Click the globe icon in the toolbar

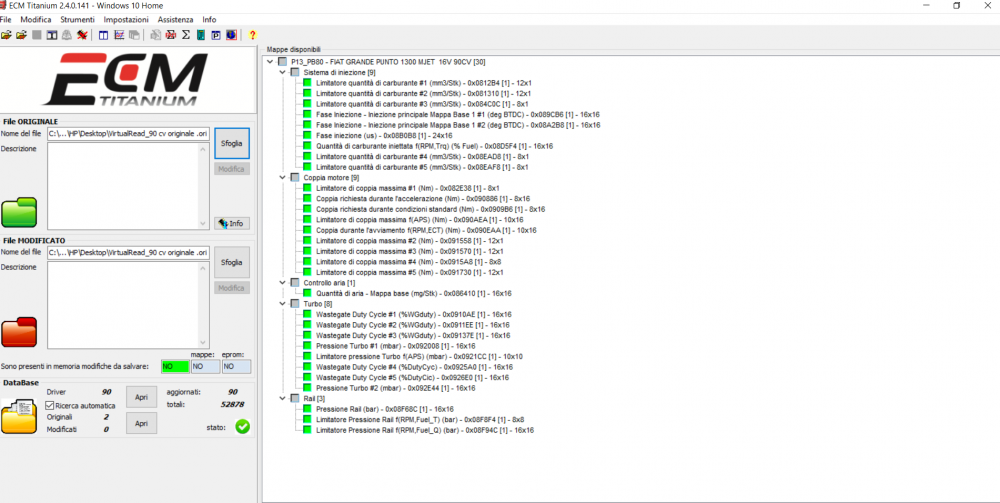point(232,34)
